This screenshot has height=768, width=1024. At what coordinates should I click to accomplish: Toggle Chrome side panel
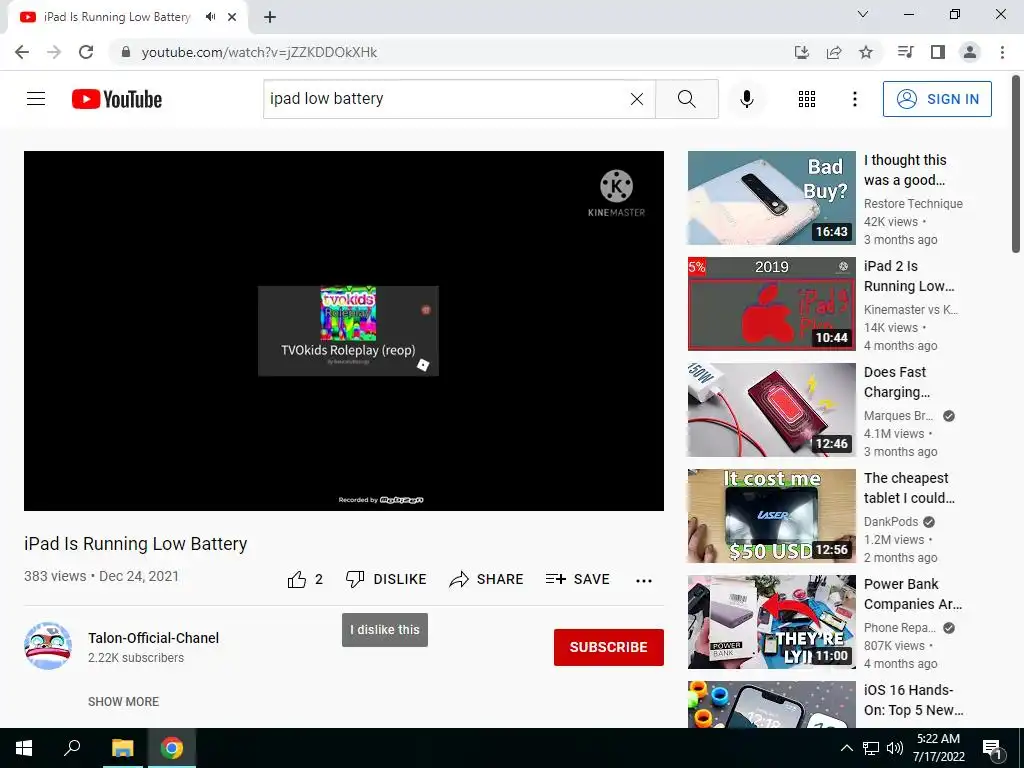click(938, 52)
